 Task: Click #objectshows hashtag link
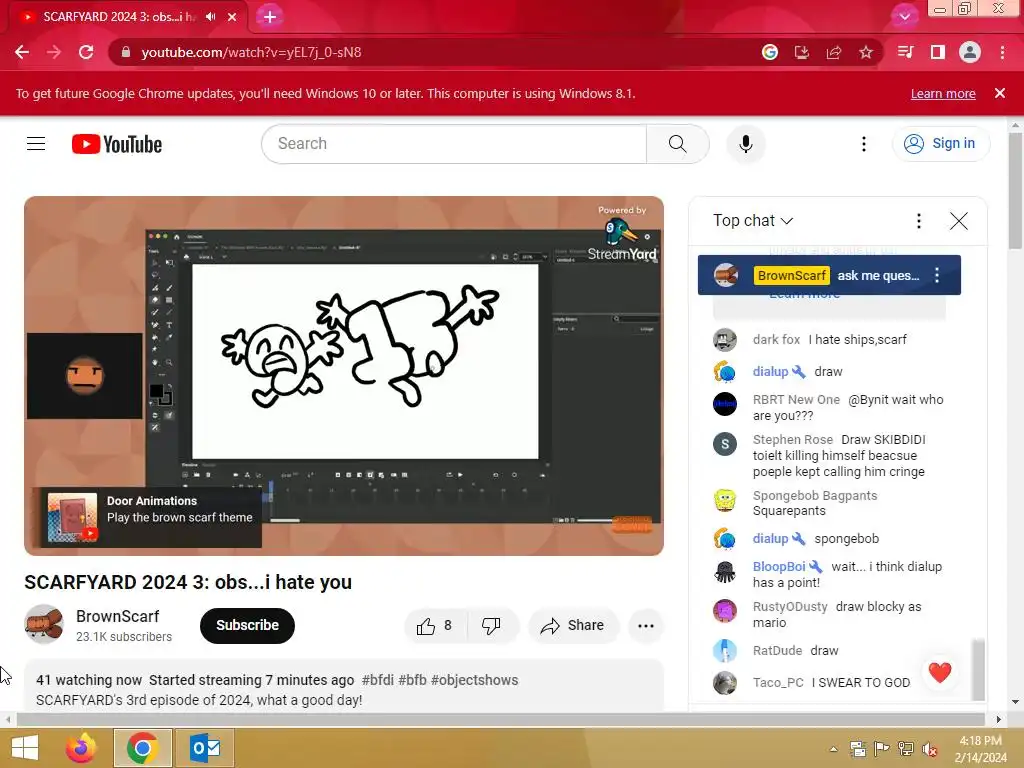(474, 680)
